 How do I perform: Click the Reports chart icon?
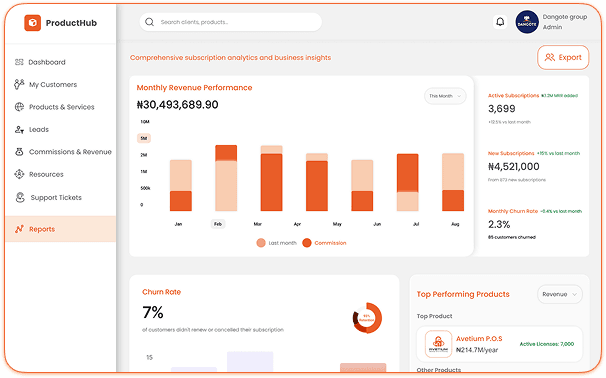tap(20, 229)
